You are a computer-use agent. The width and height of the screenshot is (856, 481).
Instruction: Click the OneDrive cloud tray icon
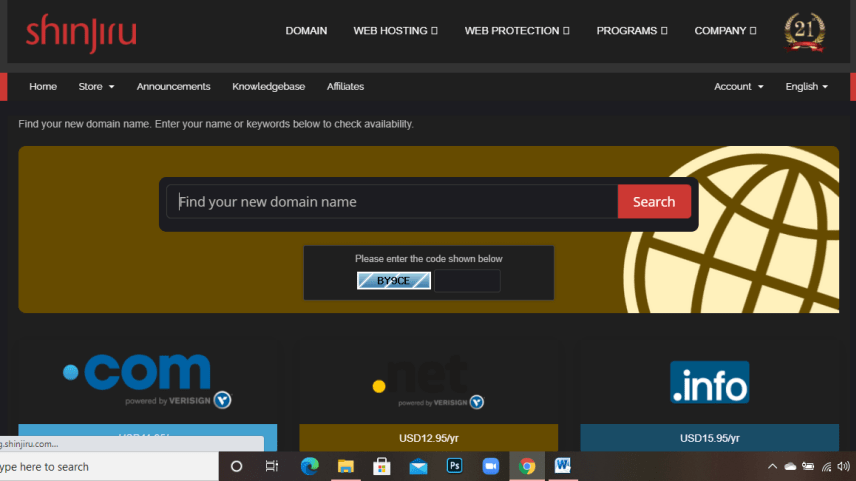click(790, 466)
